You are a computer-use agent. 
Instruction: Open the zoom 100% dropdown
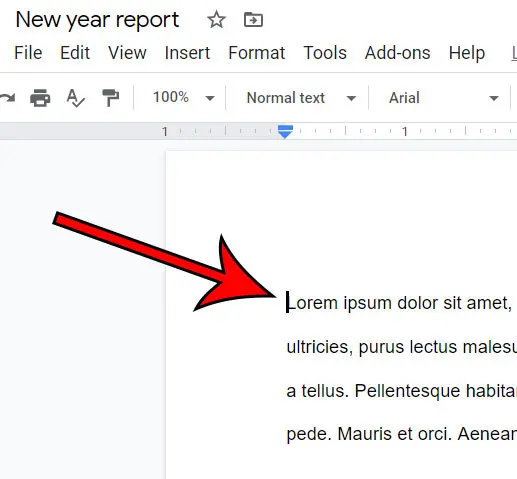click(x=183, y=98)
